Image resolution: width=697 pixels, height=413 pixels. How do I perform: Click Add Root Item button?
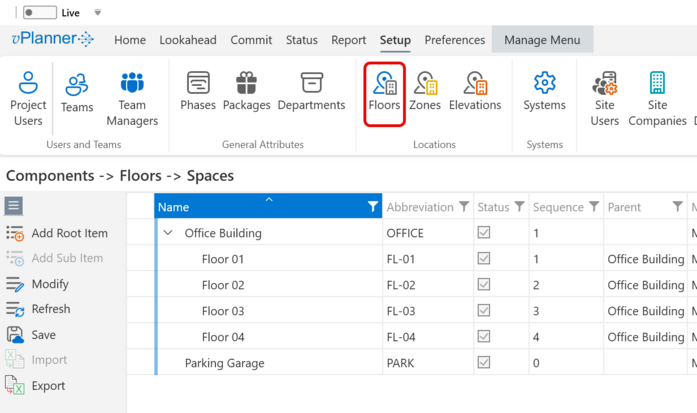(57, 233)
